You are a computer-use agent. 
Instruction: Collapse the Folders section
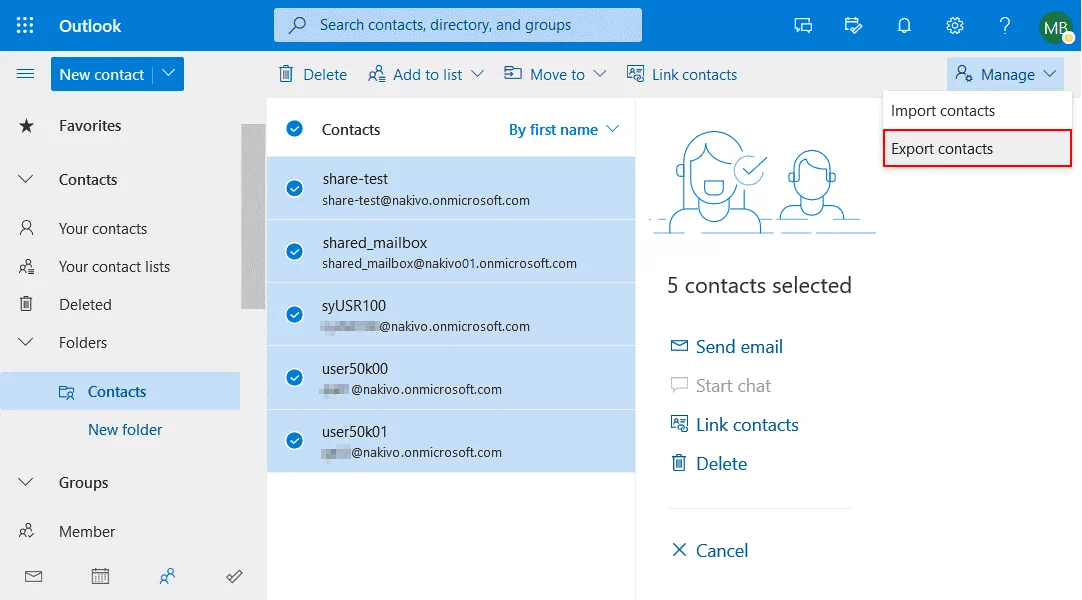point(26,343)
